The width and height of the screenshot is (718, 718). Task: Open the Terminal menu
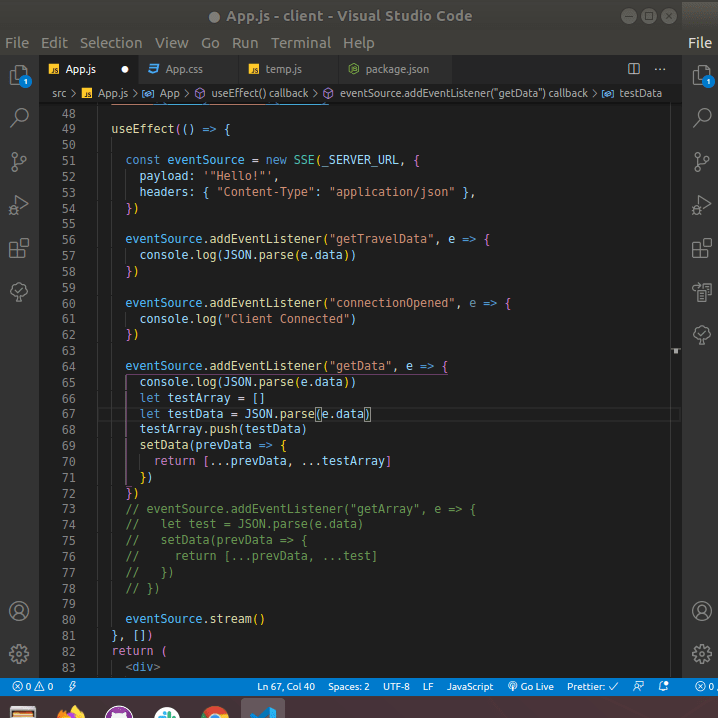coord(301,43)
